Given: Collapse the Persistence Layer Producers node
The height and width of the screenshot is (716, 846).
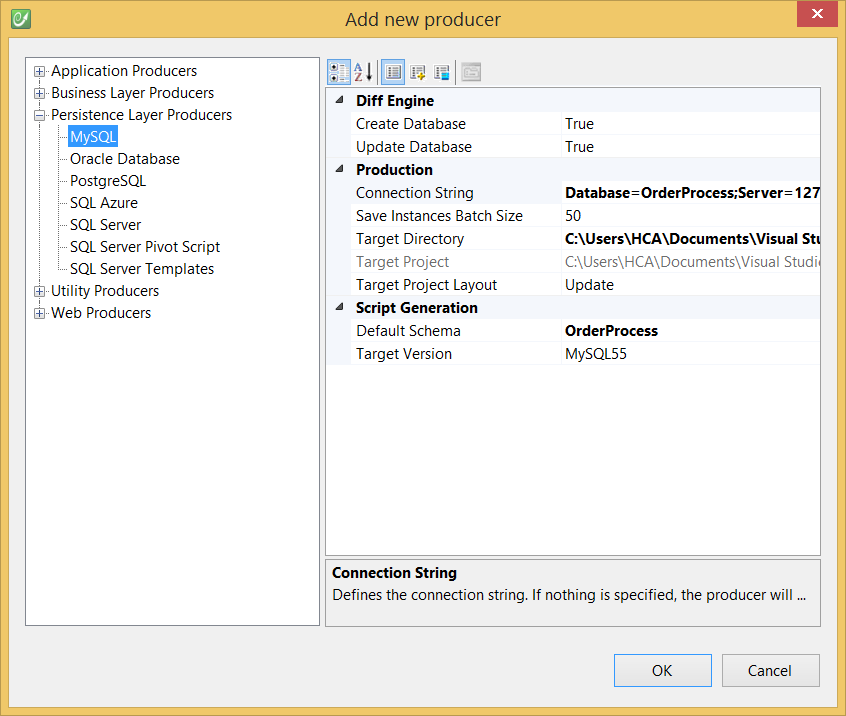Looking at the screenshot, I should pos(40,115).
